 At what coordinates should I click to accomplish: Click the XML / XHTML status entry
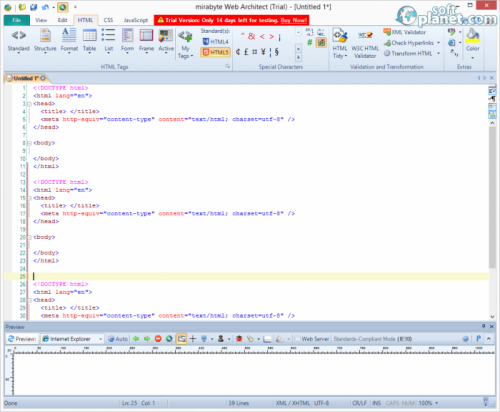293,403
